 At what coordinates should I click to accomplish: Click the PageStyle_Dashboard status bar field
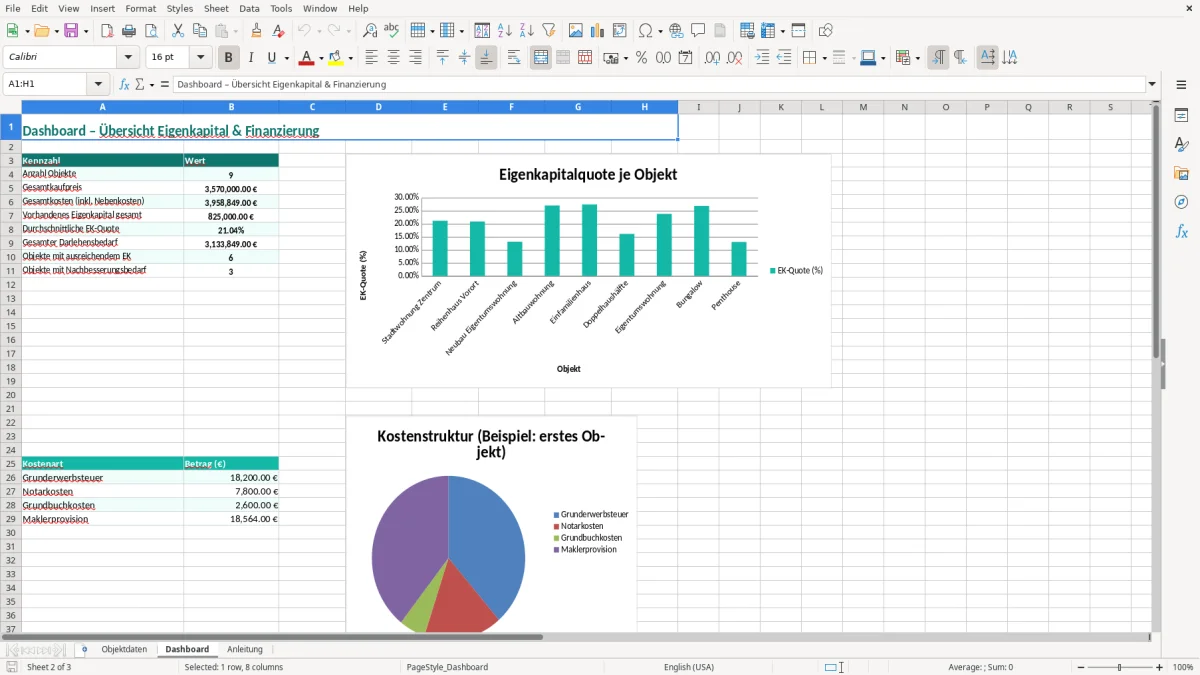click(448, 667)
